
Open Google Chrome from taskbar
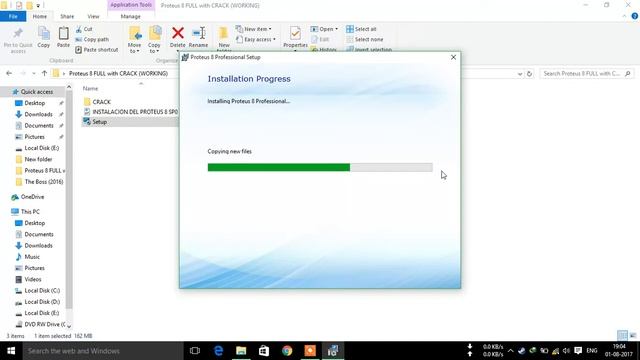(287, 351)
